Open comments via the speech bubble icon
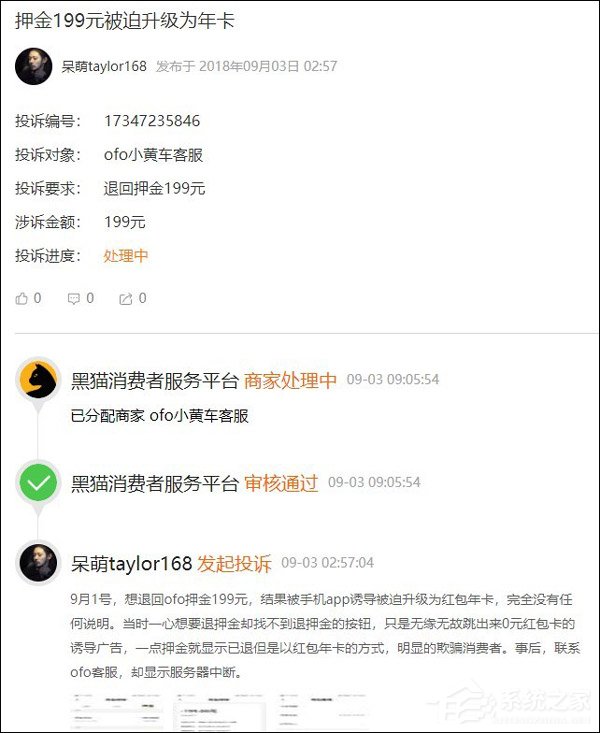This screenshot has width=600, height=733. [x=73, y=299]
